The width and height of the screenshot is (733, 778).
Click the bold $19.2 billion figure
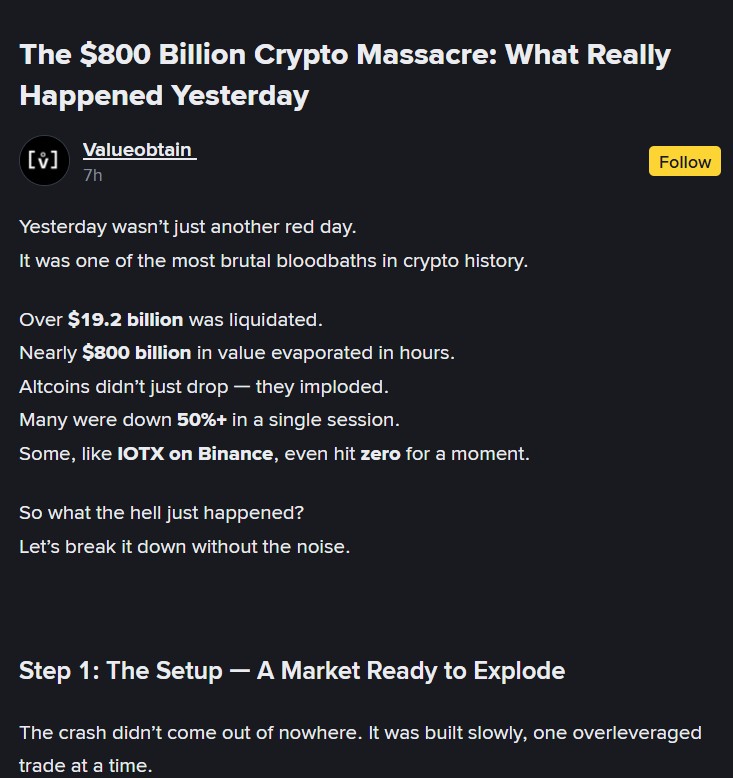[125, 320]
